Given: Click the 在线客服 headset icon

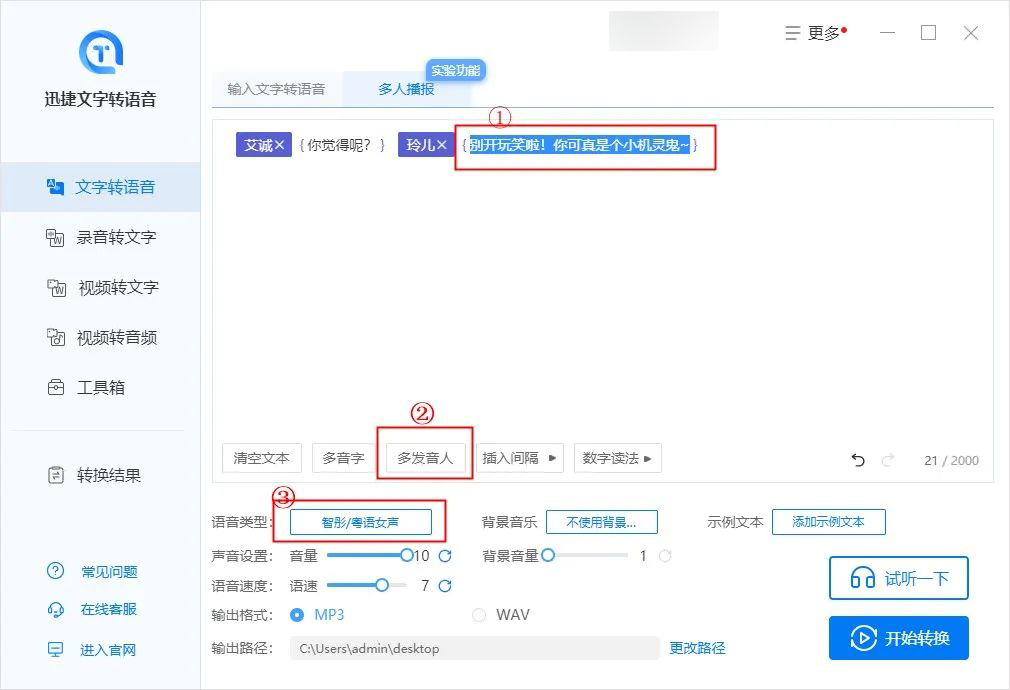Looking at the screenshot, I should point(55,609).
